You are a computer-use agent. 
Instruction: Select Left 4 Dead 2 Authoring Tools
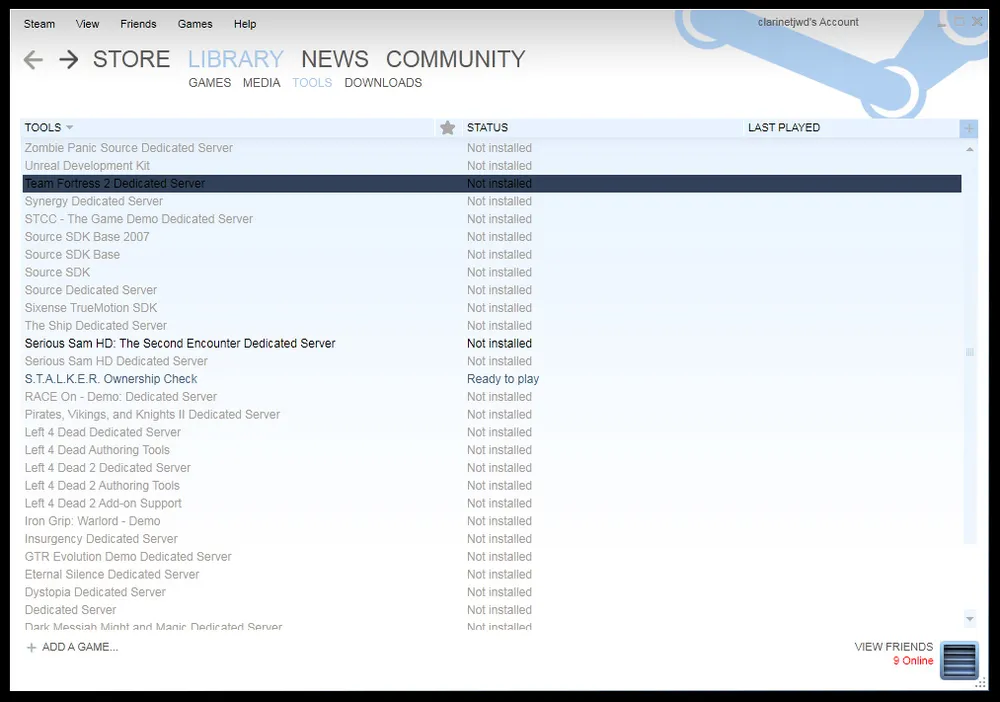click(102, 486)
